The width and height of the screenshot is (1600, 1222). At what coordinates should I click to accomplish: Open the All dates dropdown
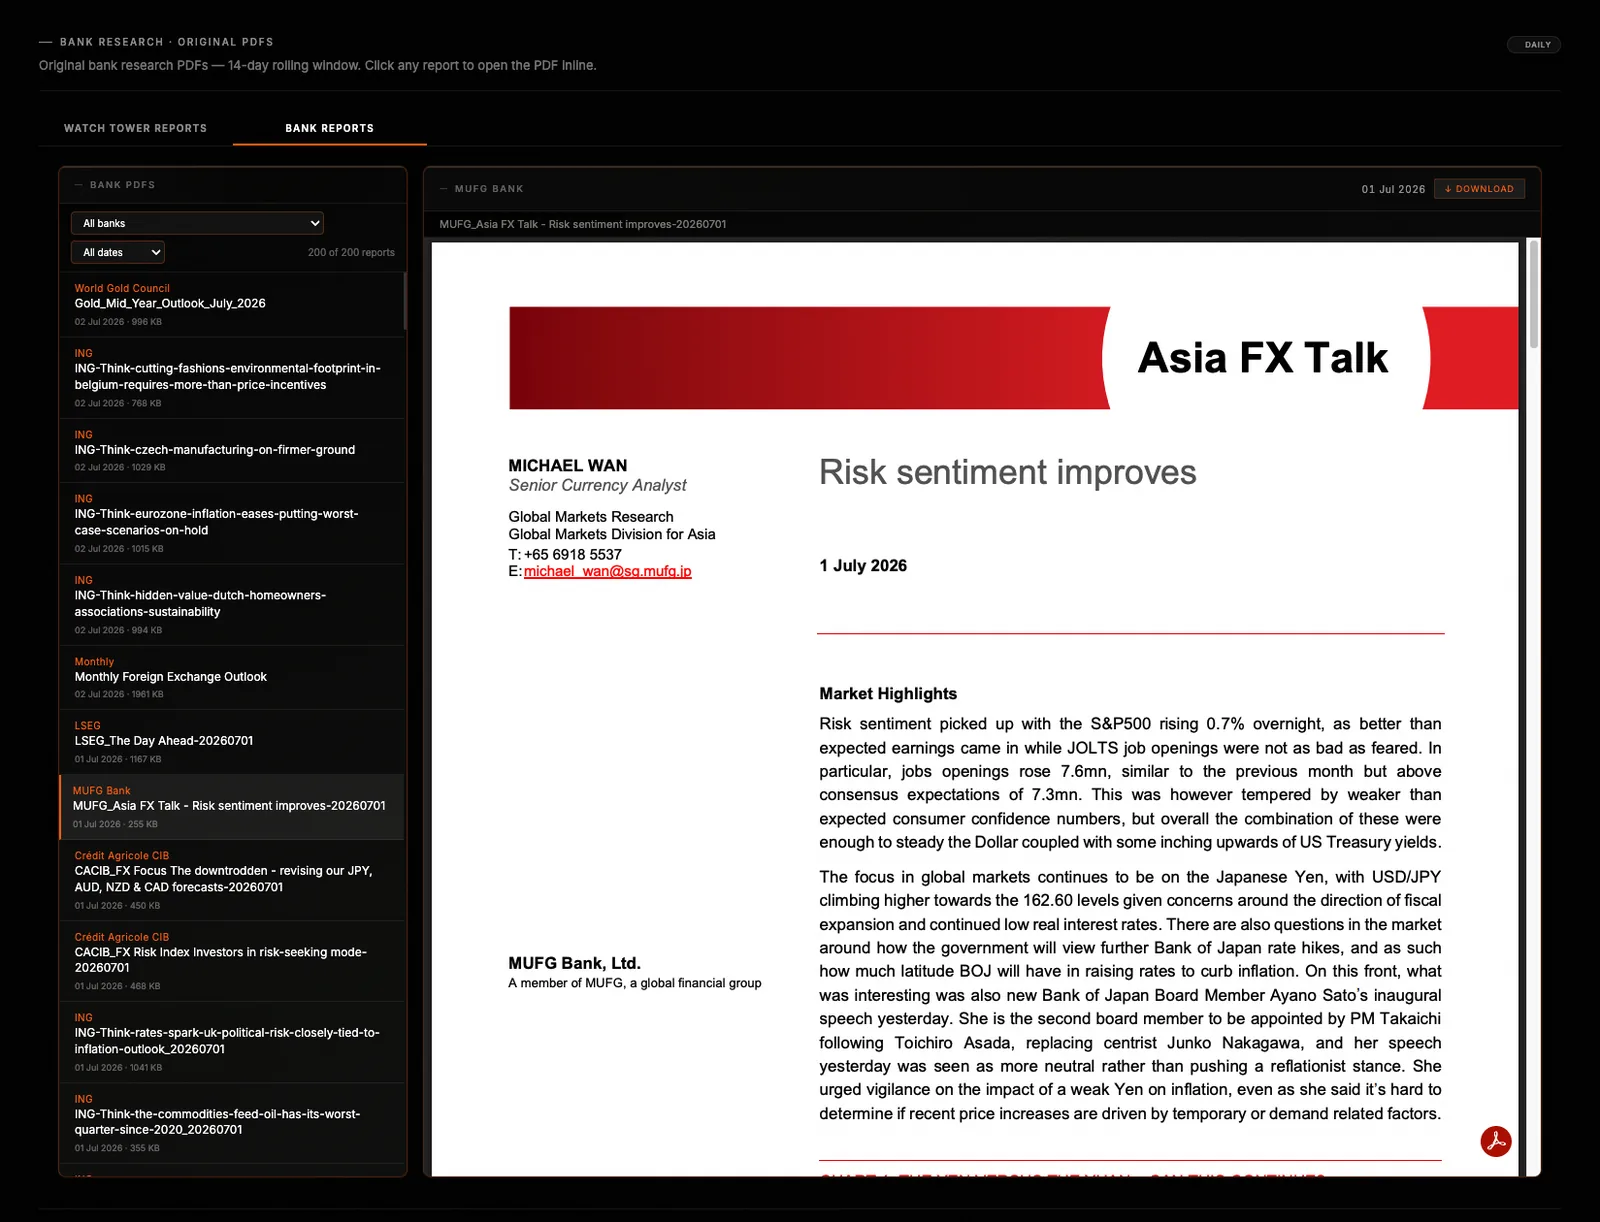tap(118, 252)
